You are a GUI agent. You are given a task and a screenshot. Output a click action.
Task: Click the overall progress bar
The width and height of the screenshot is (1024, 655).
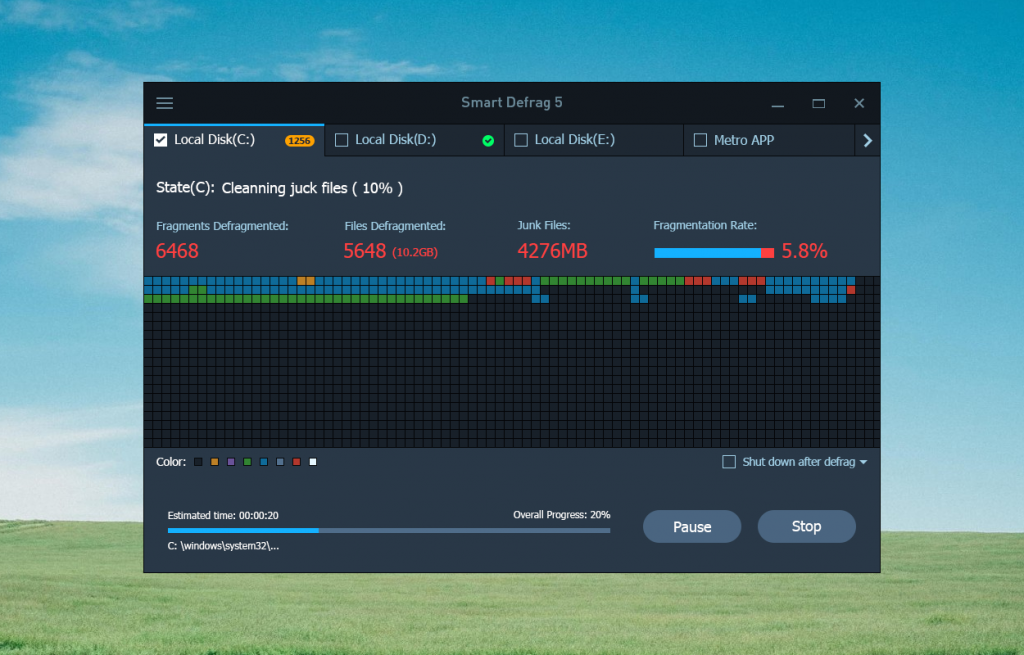coord(389,530)
